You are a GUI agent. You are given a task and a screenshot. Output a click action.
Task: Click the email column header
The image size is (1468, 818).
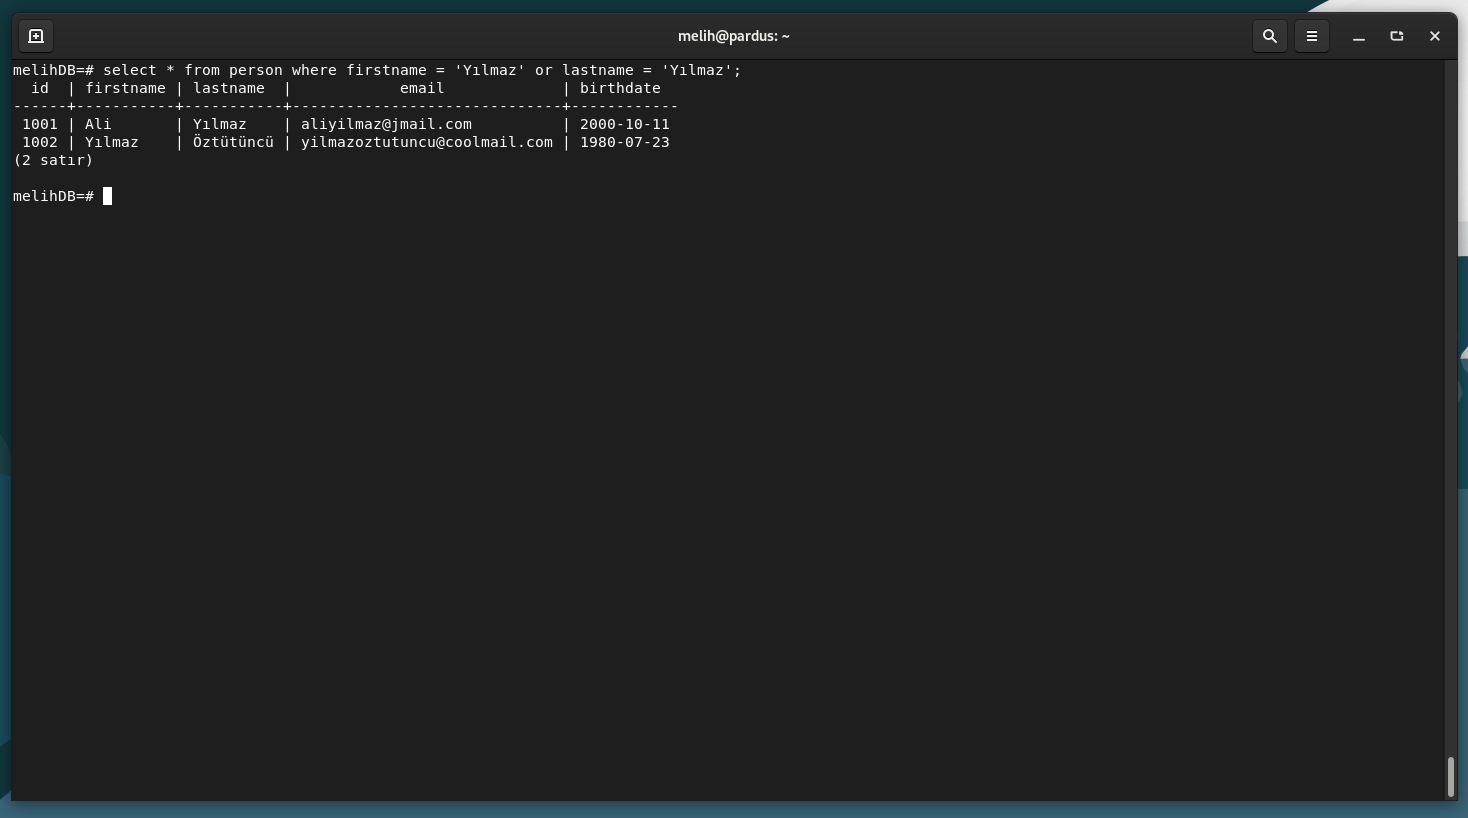point(422,88)
